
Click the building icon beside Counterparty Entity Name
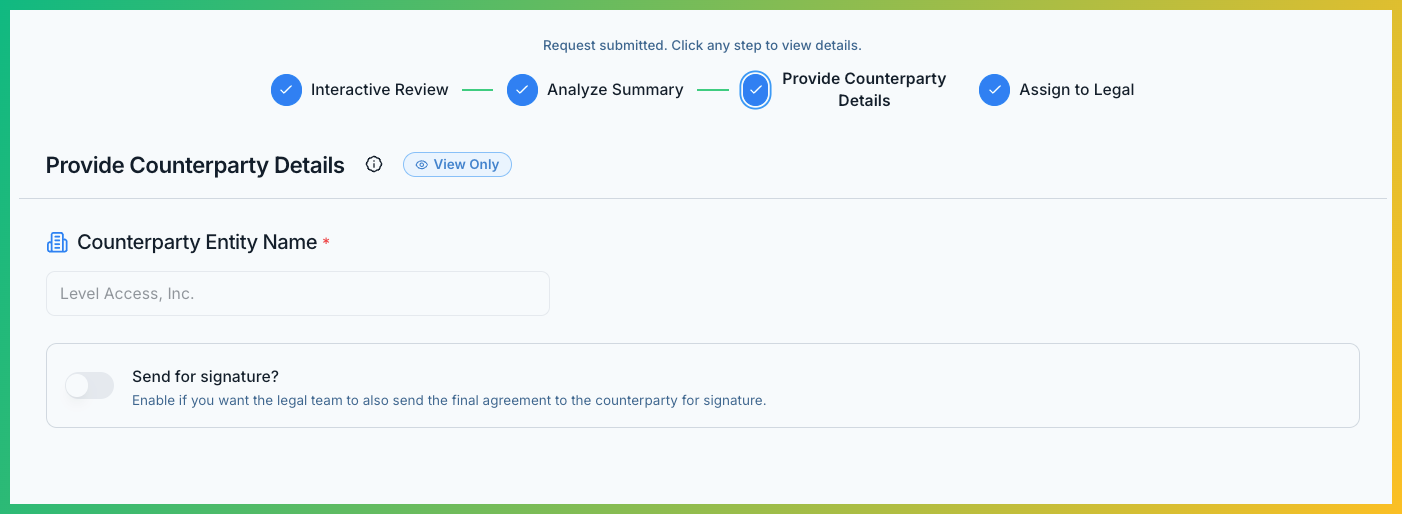point(57,243)
